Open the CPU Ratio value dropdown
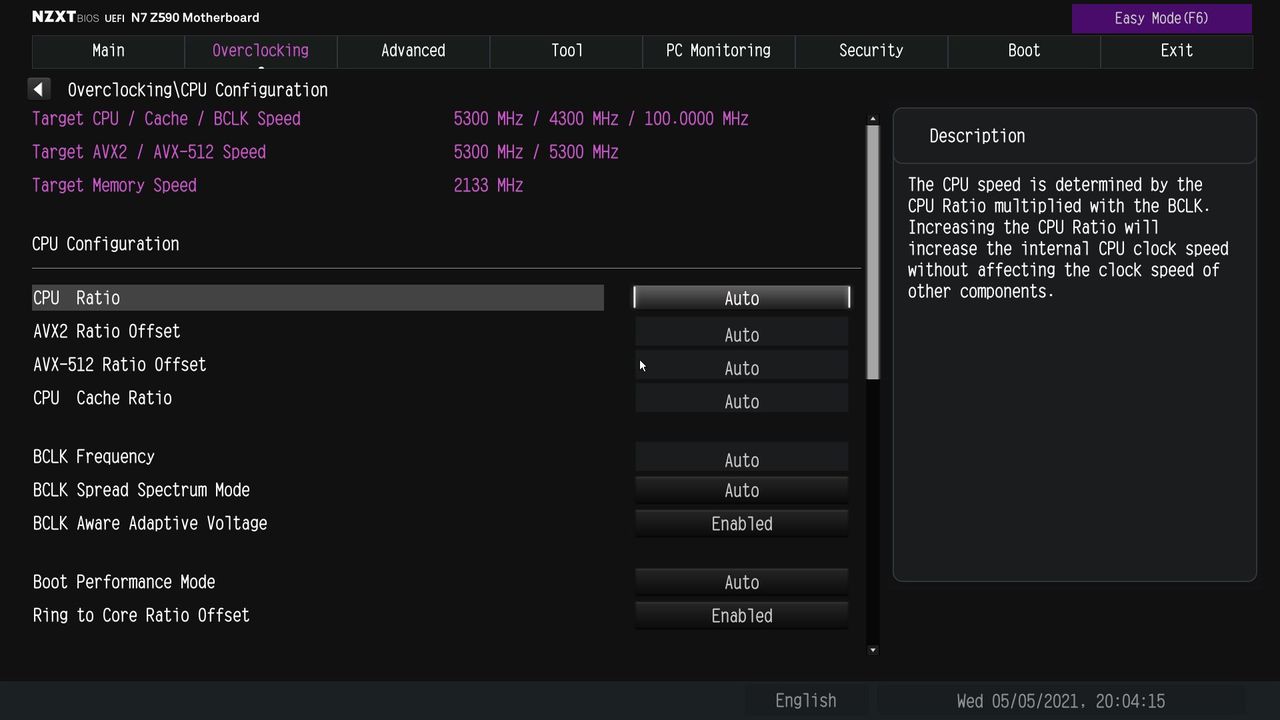Image resolution: width=1280 pixels, height=720 pixels. 742,298
